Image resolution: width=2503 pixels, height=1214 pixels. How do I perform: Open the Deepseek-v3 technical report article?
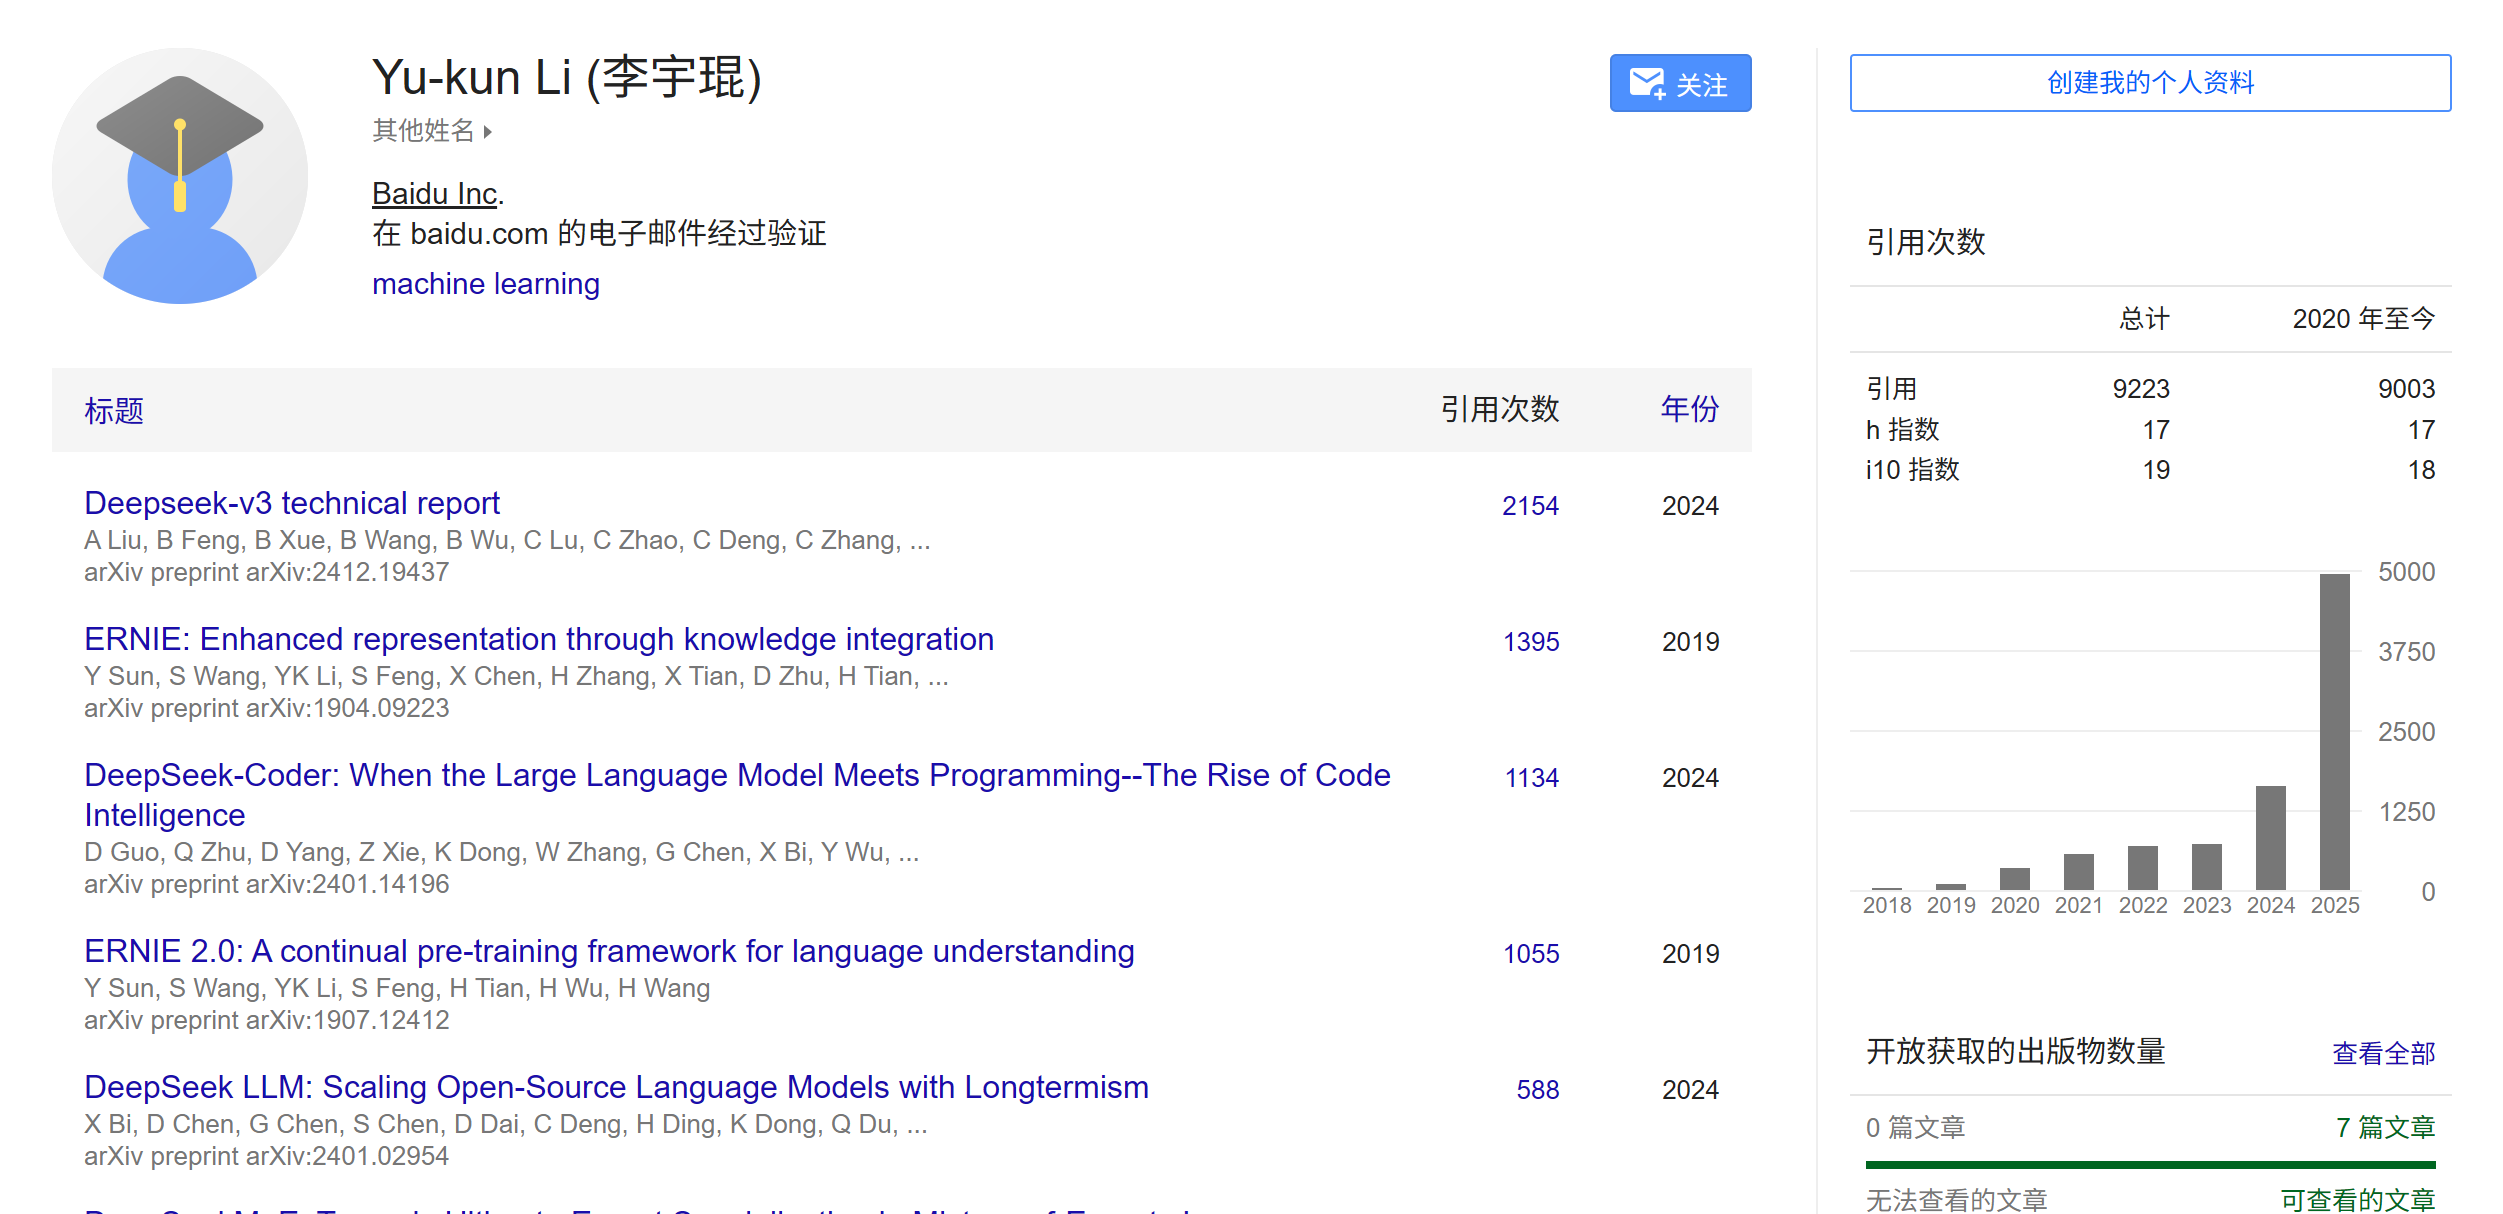tap(291, 503)
